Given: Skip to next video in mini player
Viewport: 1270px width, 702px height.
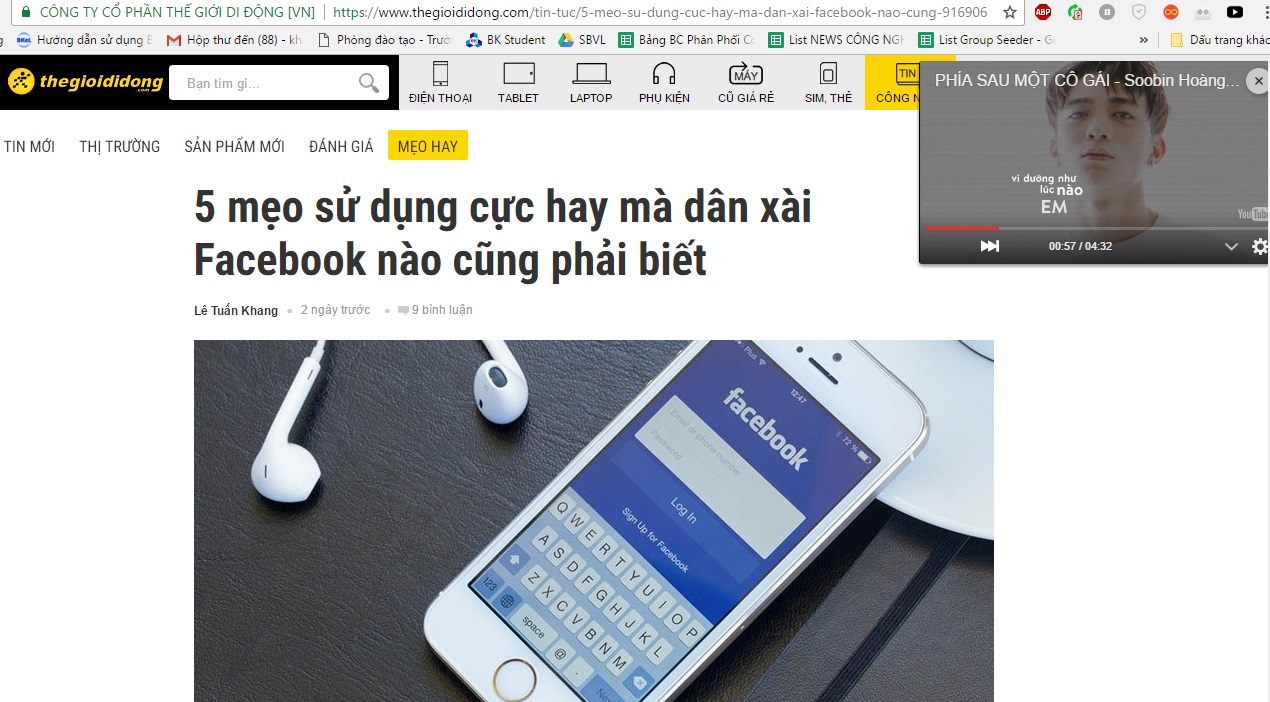Looking at the screenshot, I should click(x=989, y=246).
